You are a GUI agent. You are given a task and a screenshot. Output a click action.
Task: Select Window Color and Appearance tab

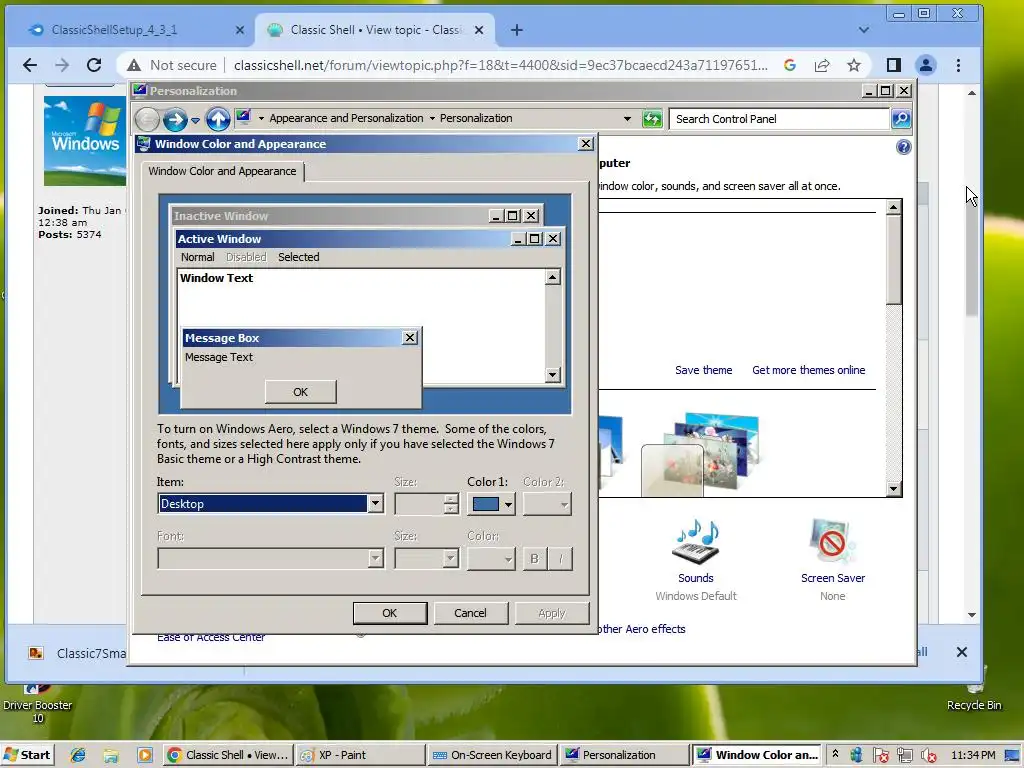click(222, 171)
